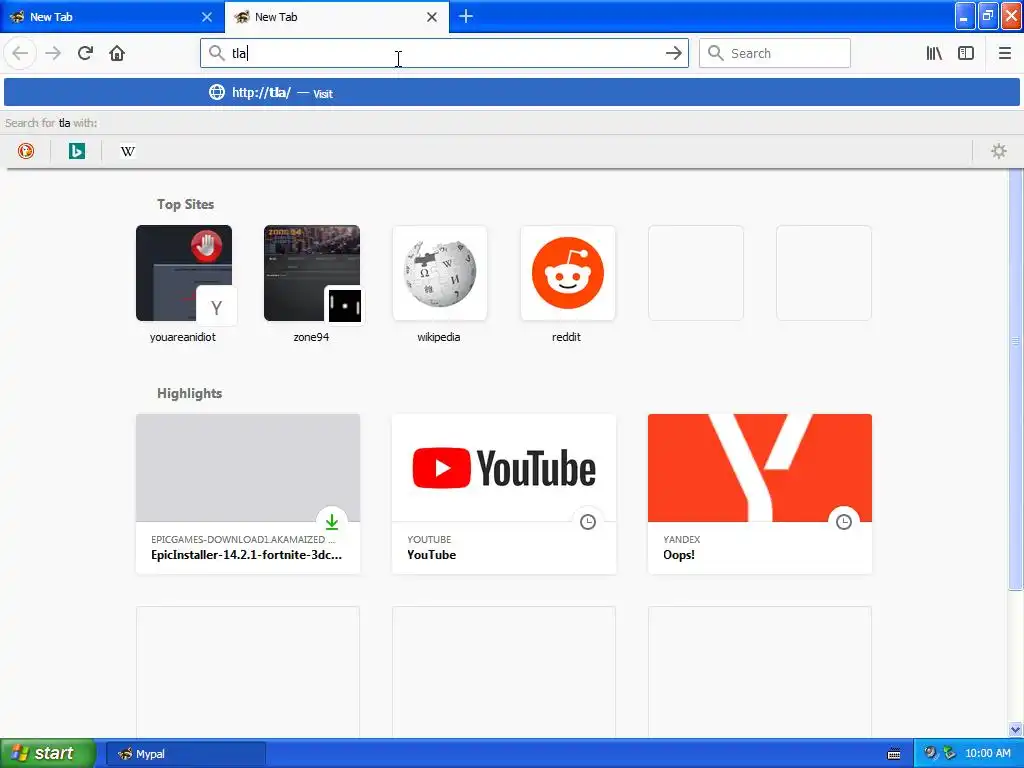The width and height of the screenshot is (1024, 768).
Task: Click the system tray clock 10:00 AM
Action: [x=987, y=754]
